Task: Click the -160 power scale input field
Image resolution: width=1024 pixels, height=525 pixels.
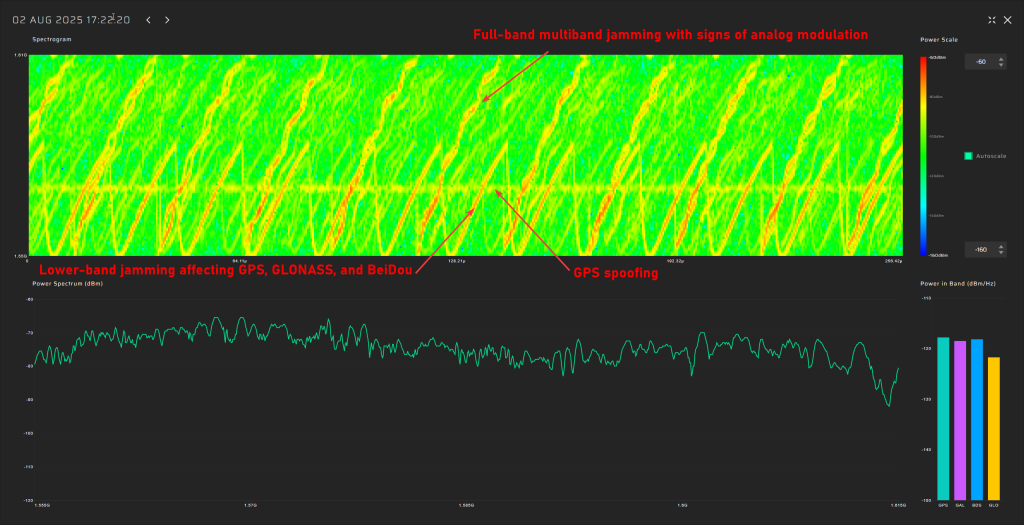Action: [980, 249]
